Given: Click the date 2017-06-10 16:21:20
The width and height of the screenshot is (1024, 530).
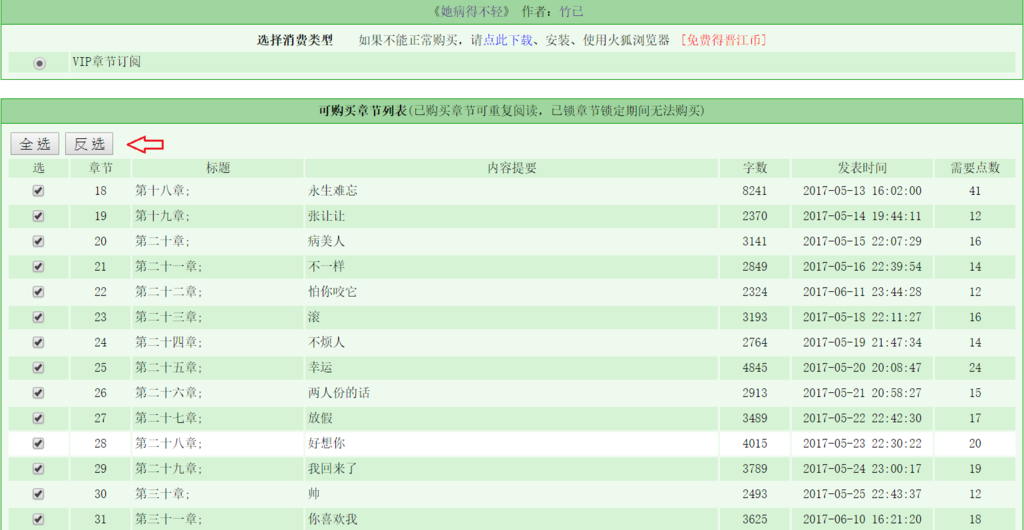Looking at the screenshot, I should pos(862,520).
